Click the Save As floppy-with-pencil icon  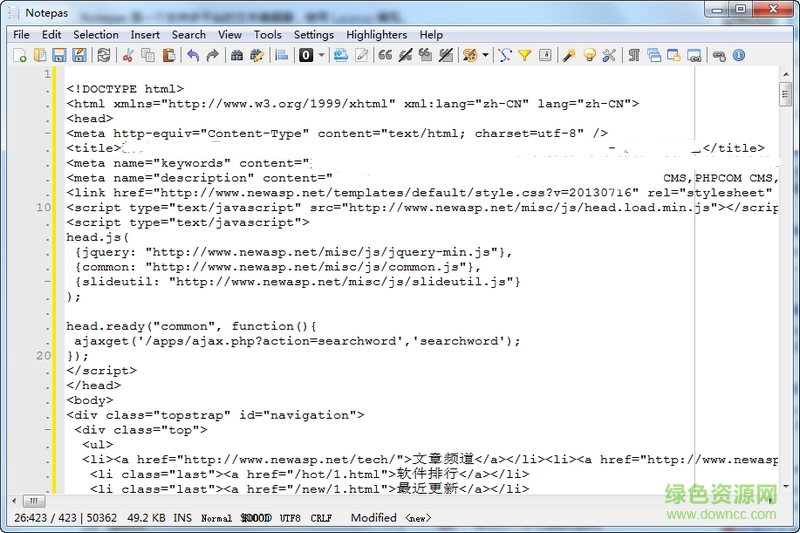click(x=79, y=55)
